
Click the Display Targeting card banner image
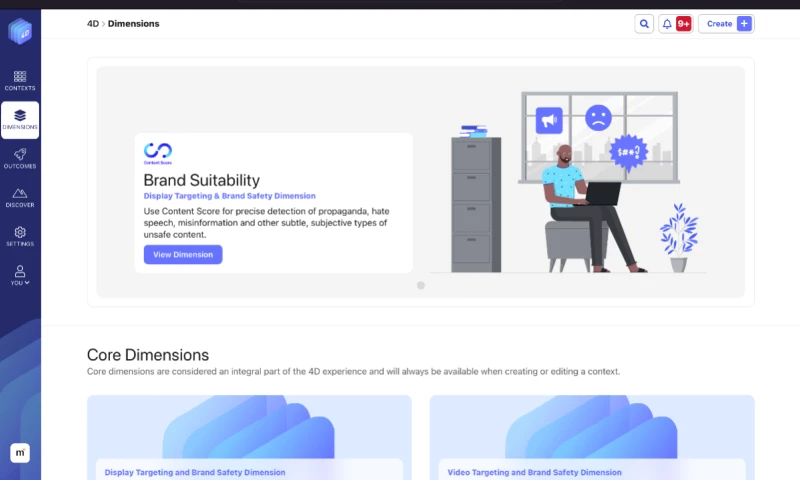(x=249, y=427)
